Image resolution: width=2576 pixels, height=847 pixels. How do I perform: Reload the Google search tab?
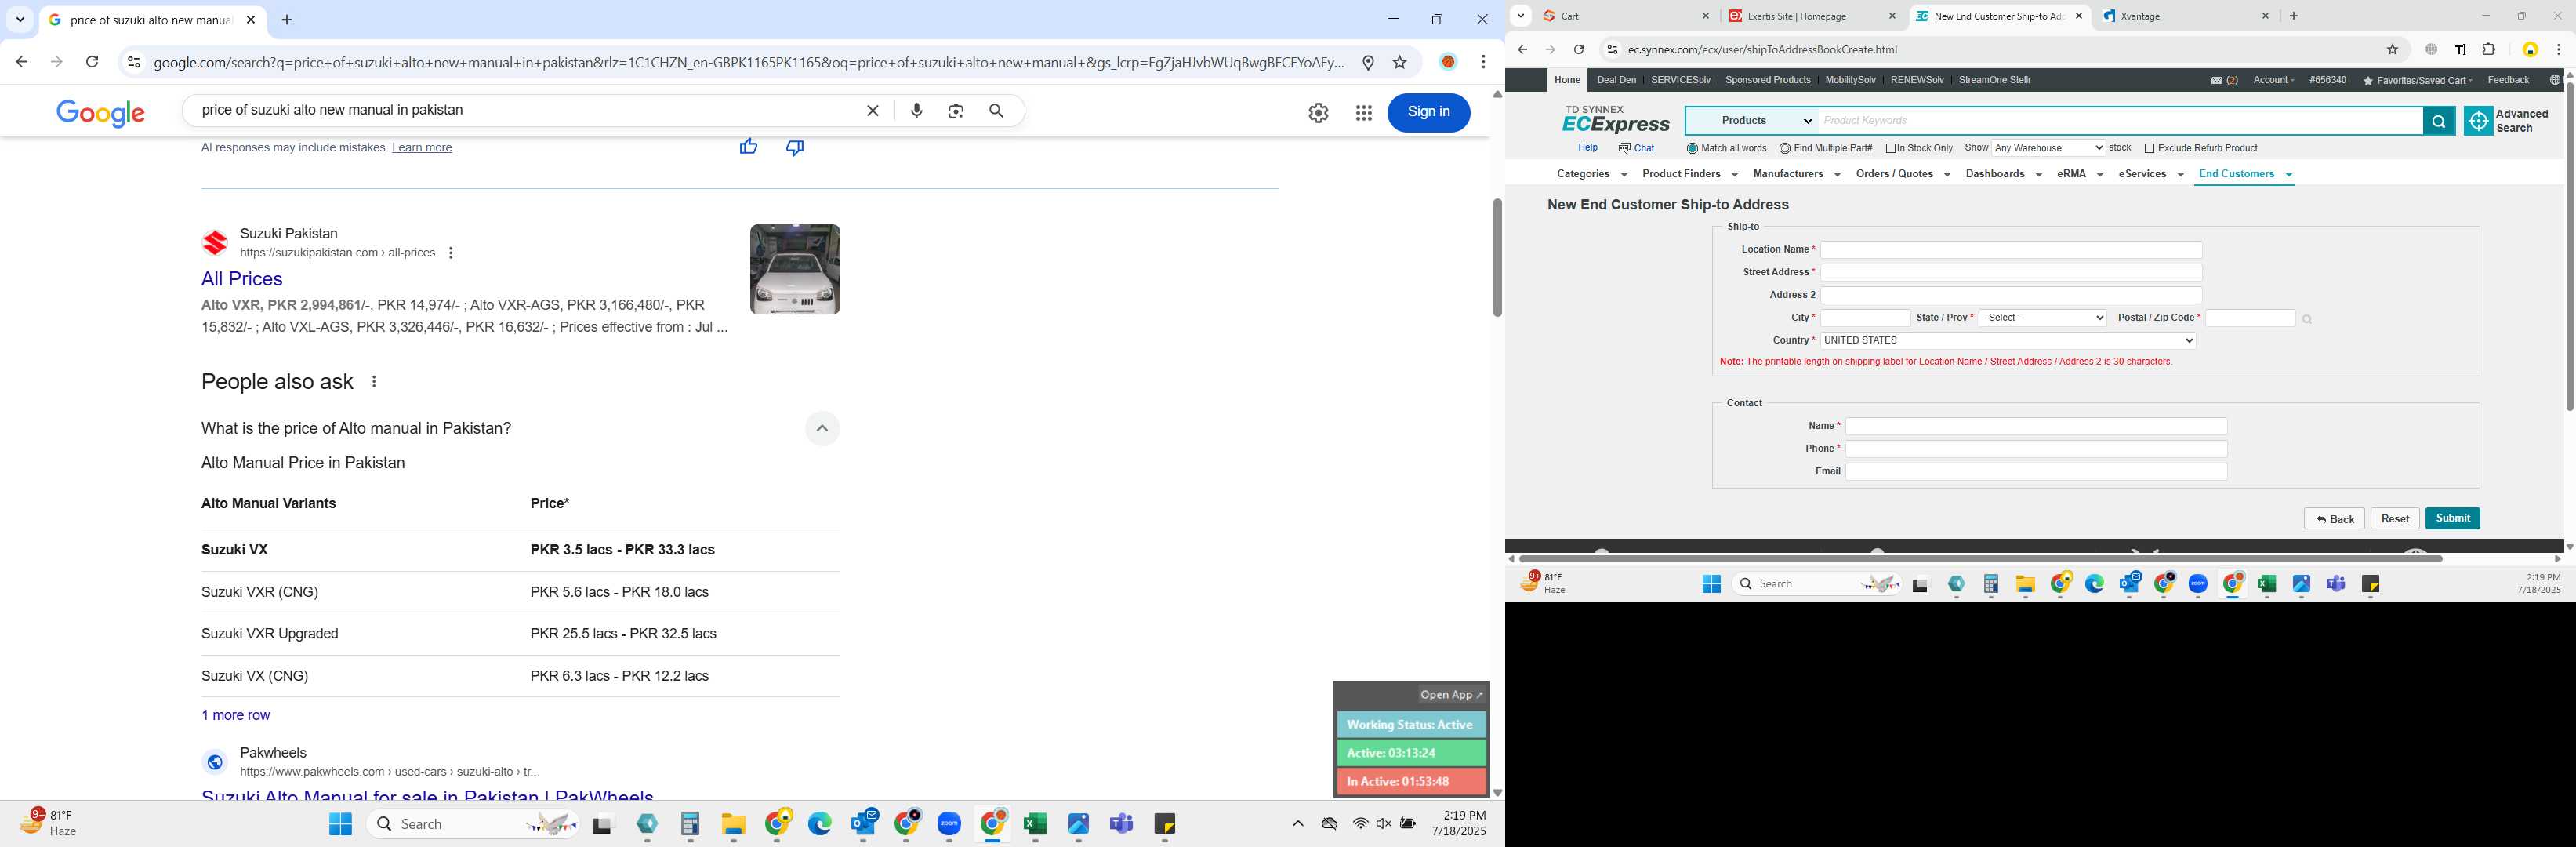coord(92,62)
